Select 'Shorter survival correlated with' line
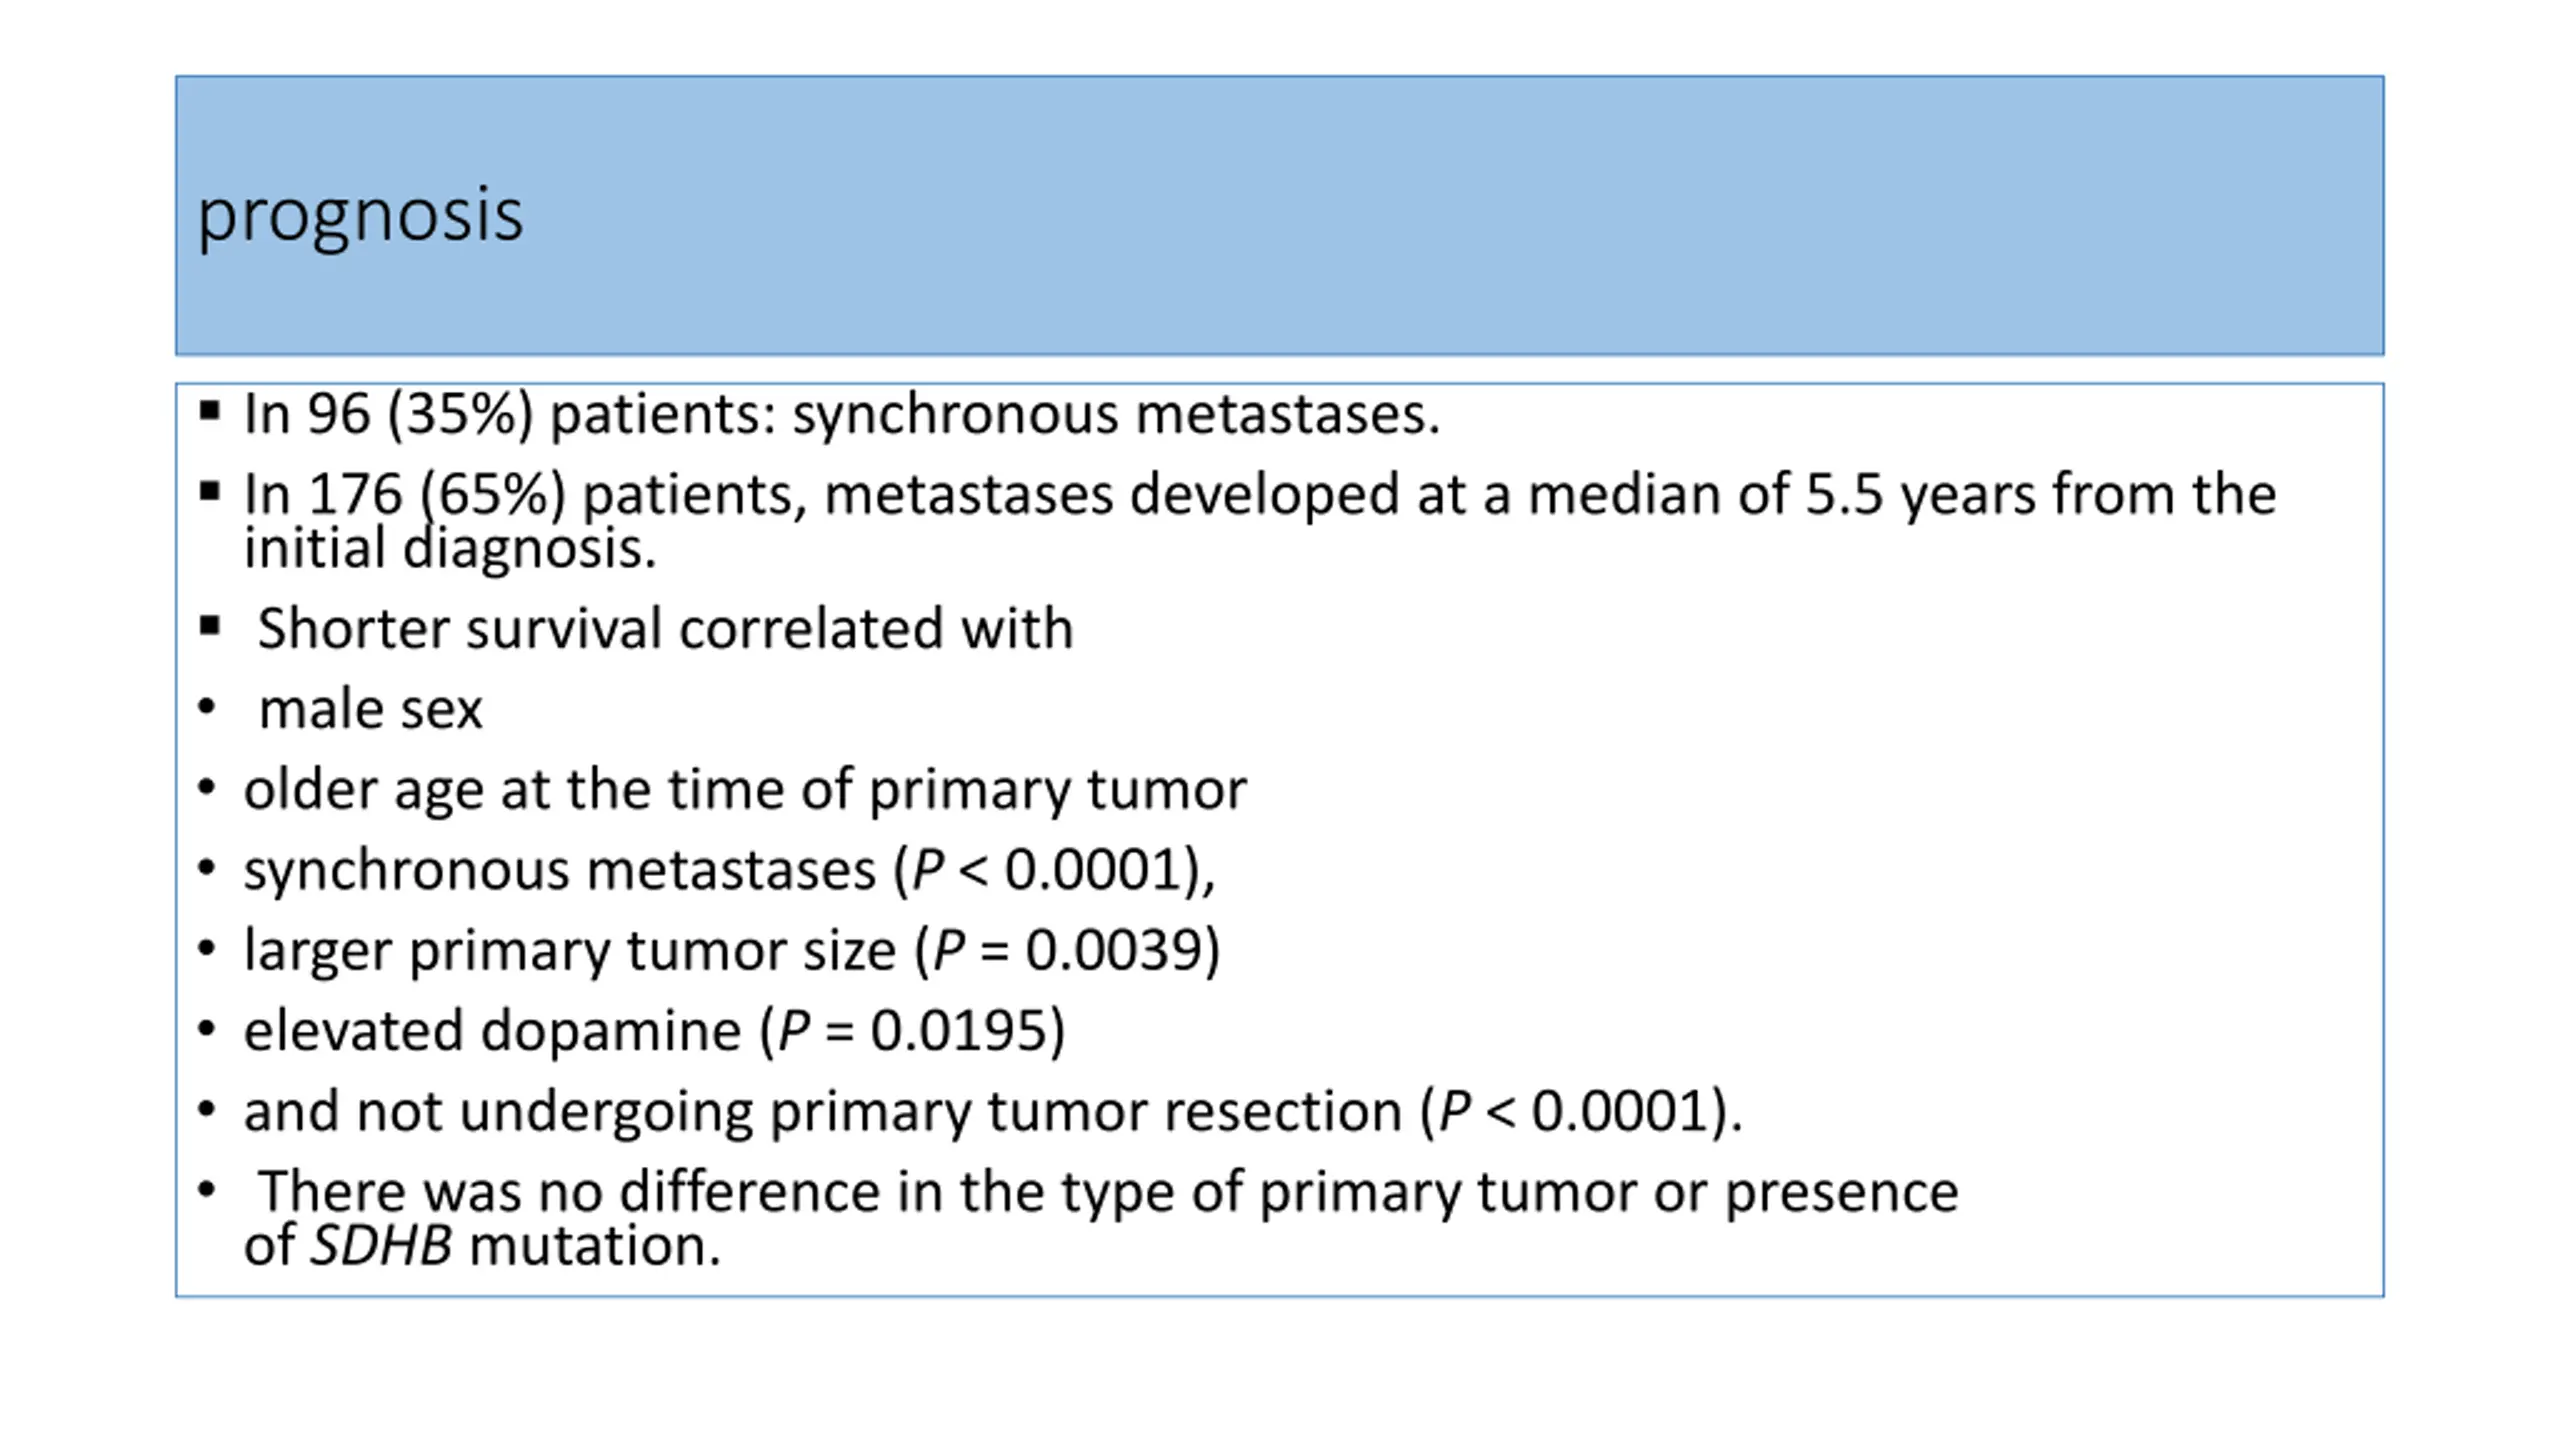The height and width of the screenshot is (1440, 2560). coord(665,629)
